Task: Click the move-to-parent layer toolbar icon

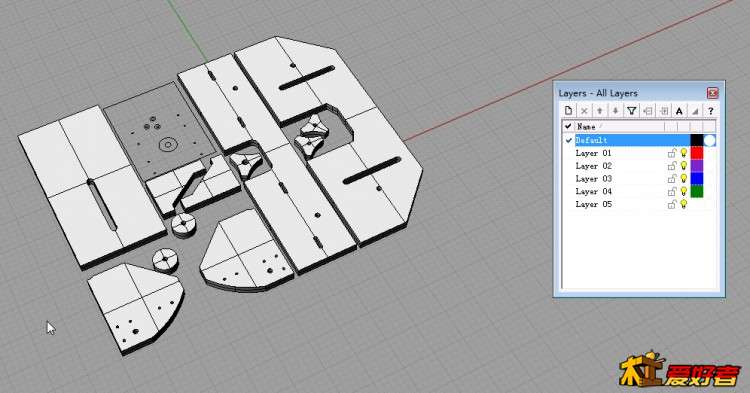Action: pyautogui.click(x=648, y=111)
